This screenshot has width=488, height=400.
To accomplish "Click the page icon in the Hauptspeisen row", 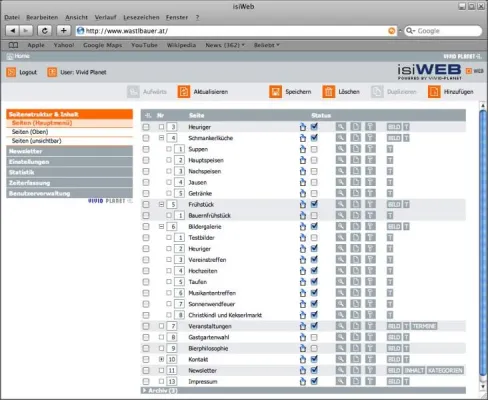I will click(356, 160).
